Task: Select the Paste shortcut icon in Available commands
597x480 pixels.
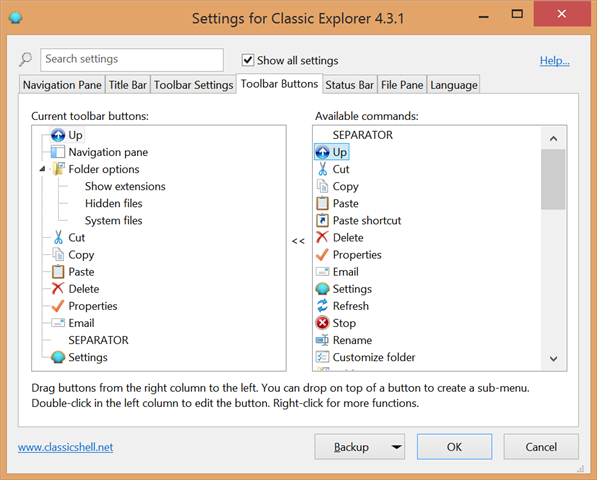Action: (322, 220)
